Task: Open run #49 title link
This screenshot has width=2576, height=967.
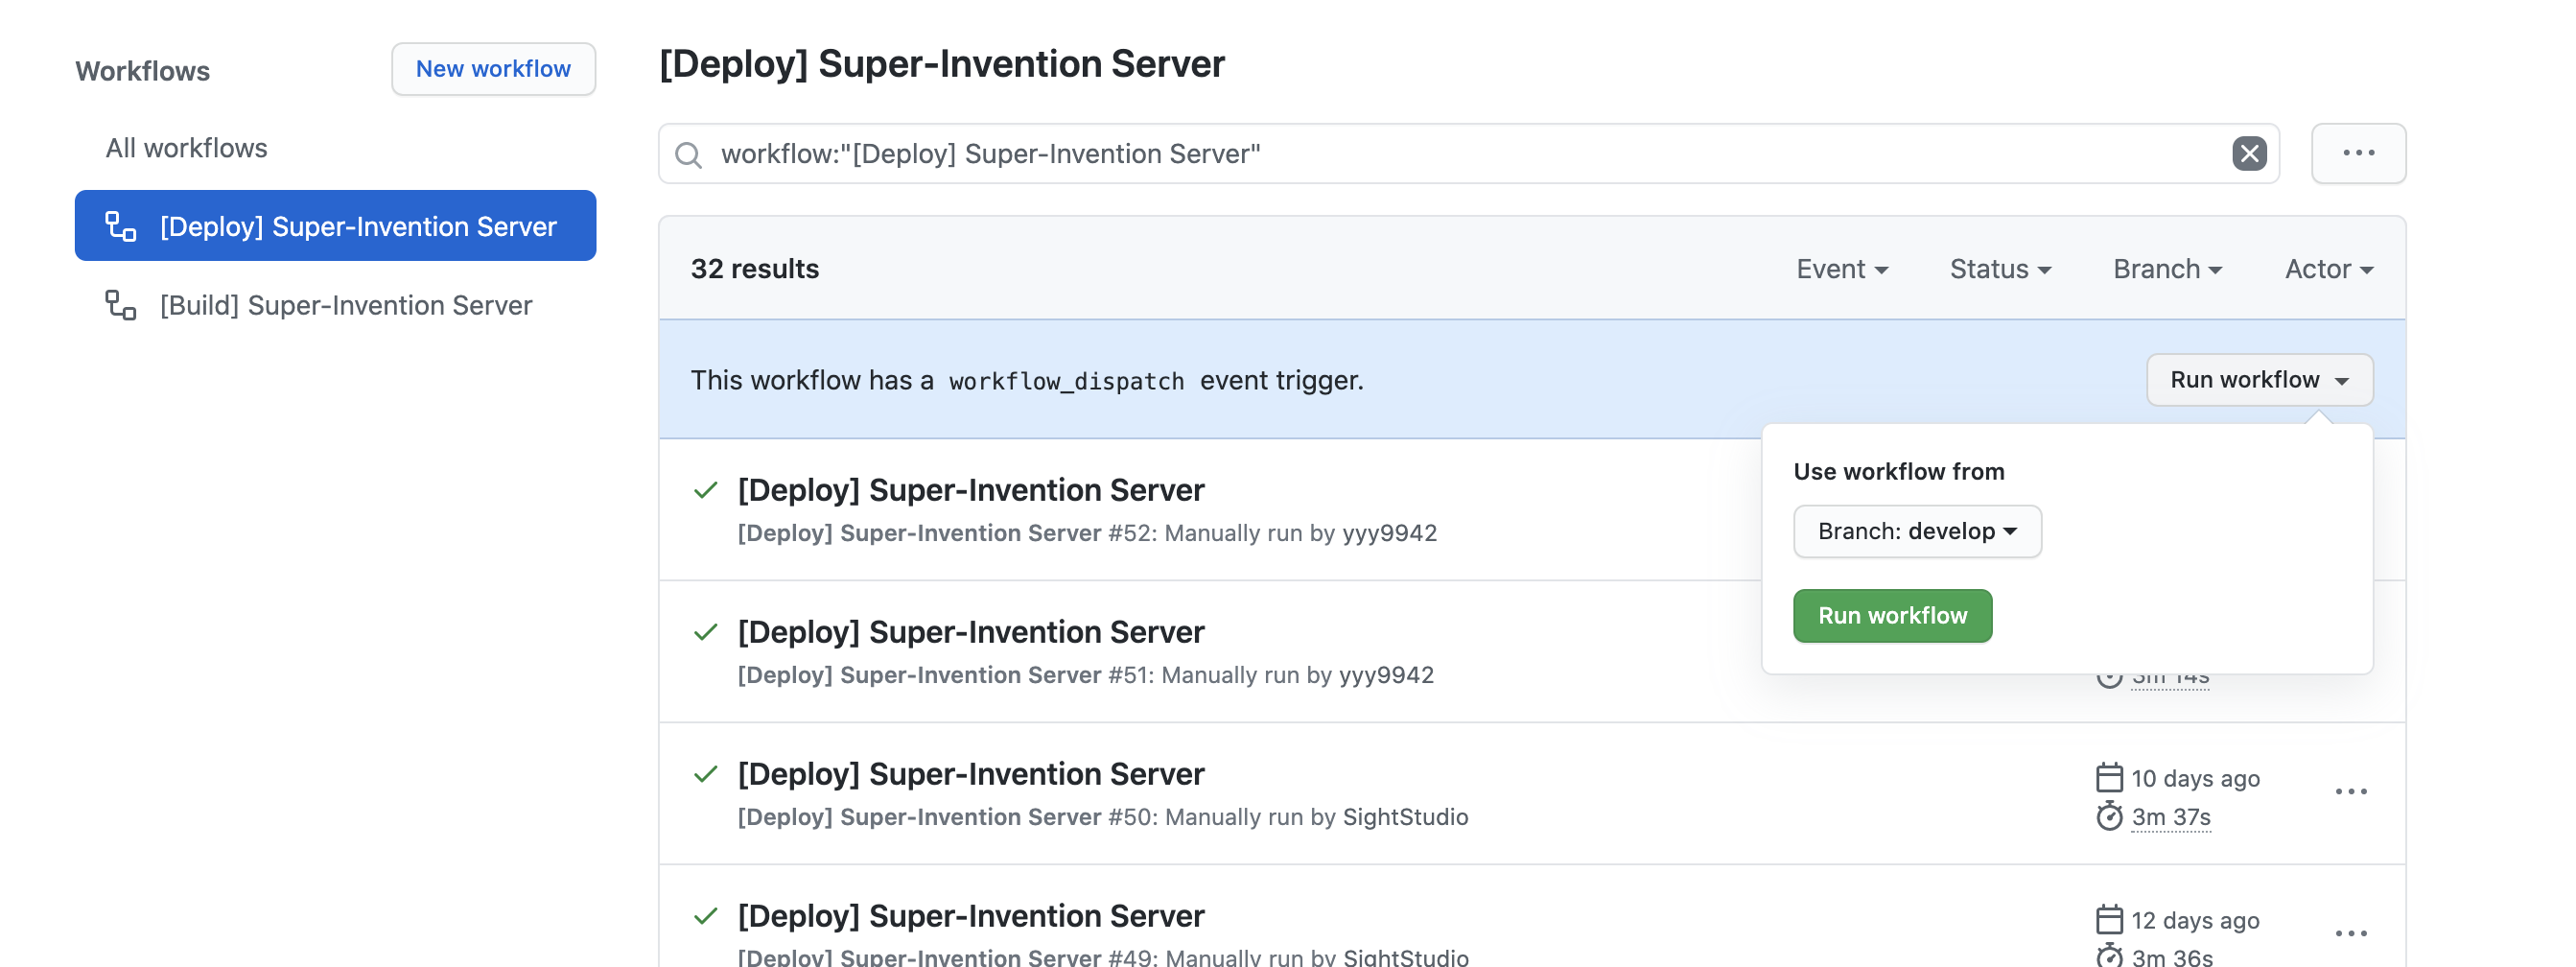Action: click(971, 916)
